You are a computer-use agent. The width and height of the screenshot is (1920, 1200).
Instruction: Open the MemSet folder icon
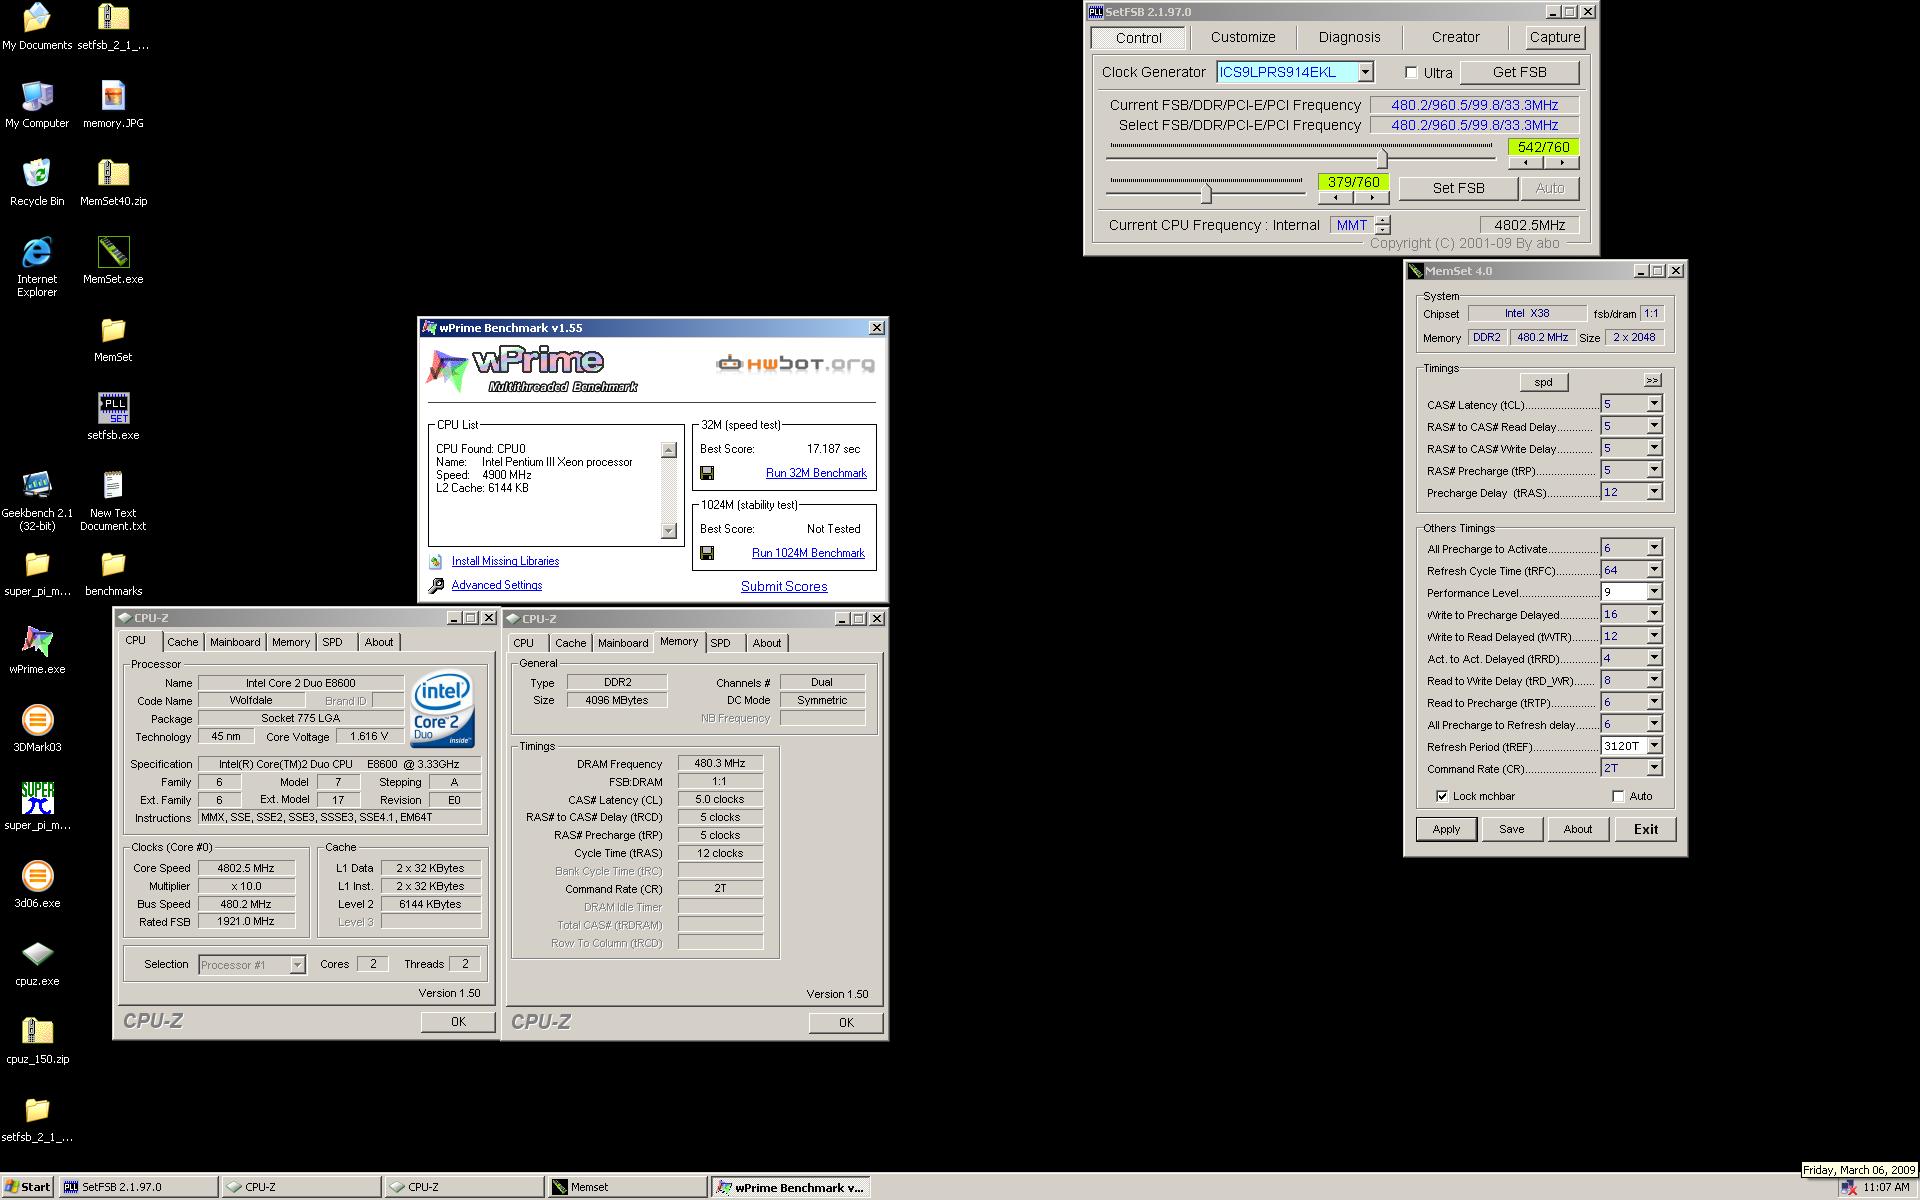(x=113, y=339)
